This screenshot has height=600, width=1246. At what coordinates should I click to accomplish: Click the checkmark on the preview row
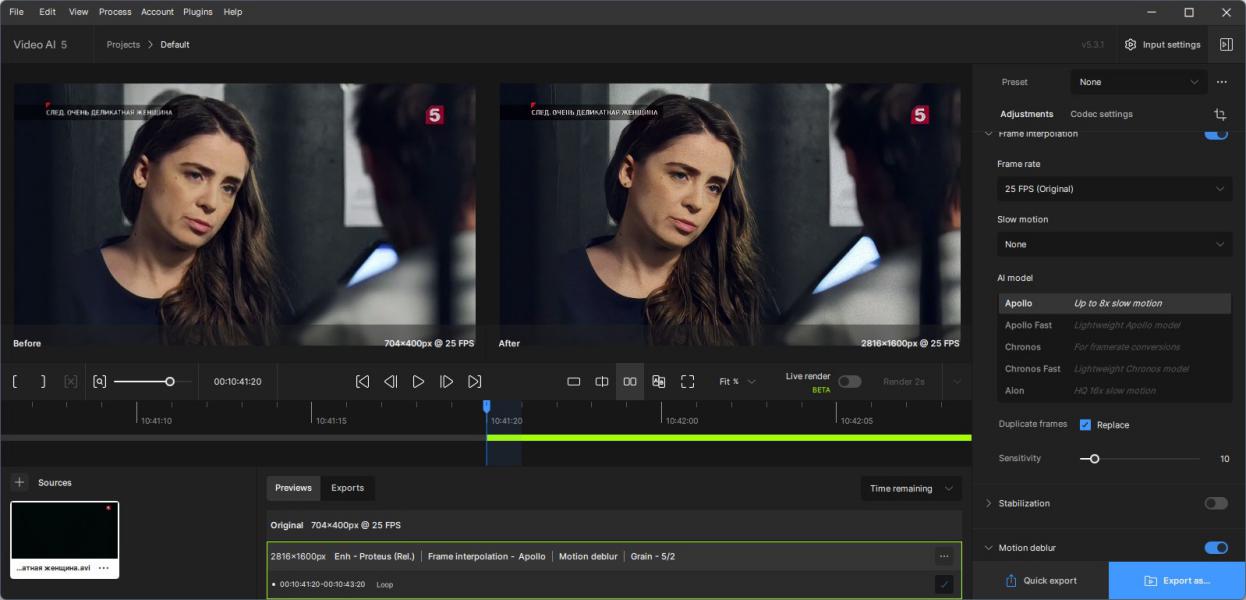pos(944,584)
